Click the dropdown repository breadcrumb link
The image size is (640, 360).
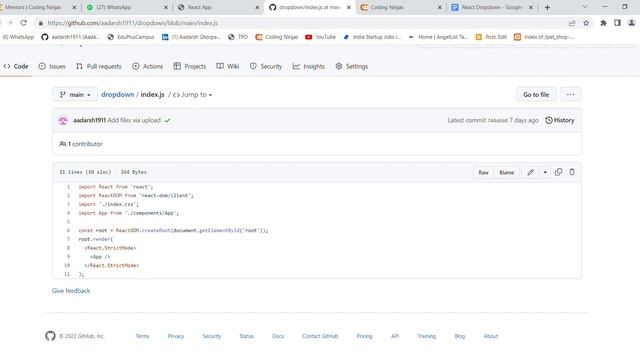[x=118, y=95]
